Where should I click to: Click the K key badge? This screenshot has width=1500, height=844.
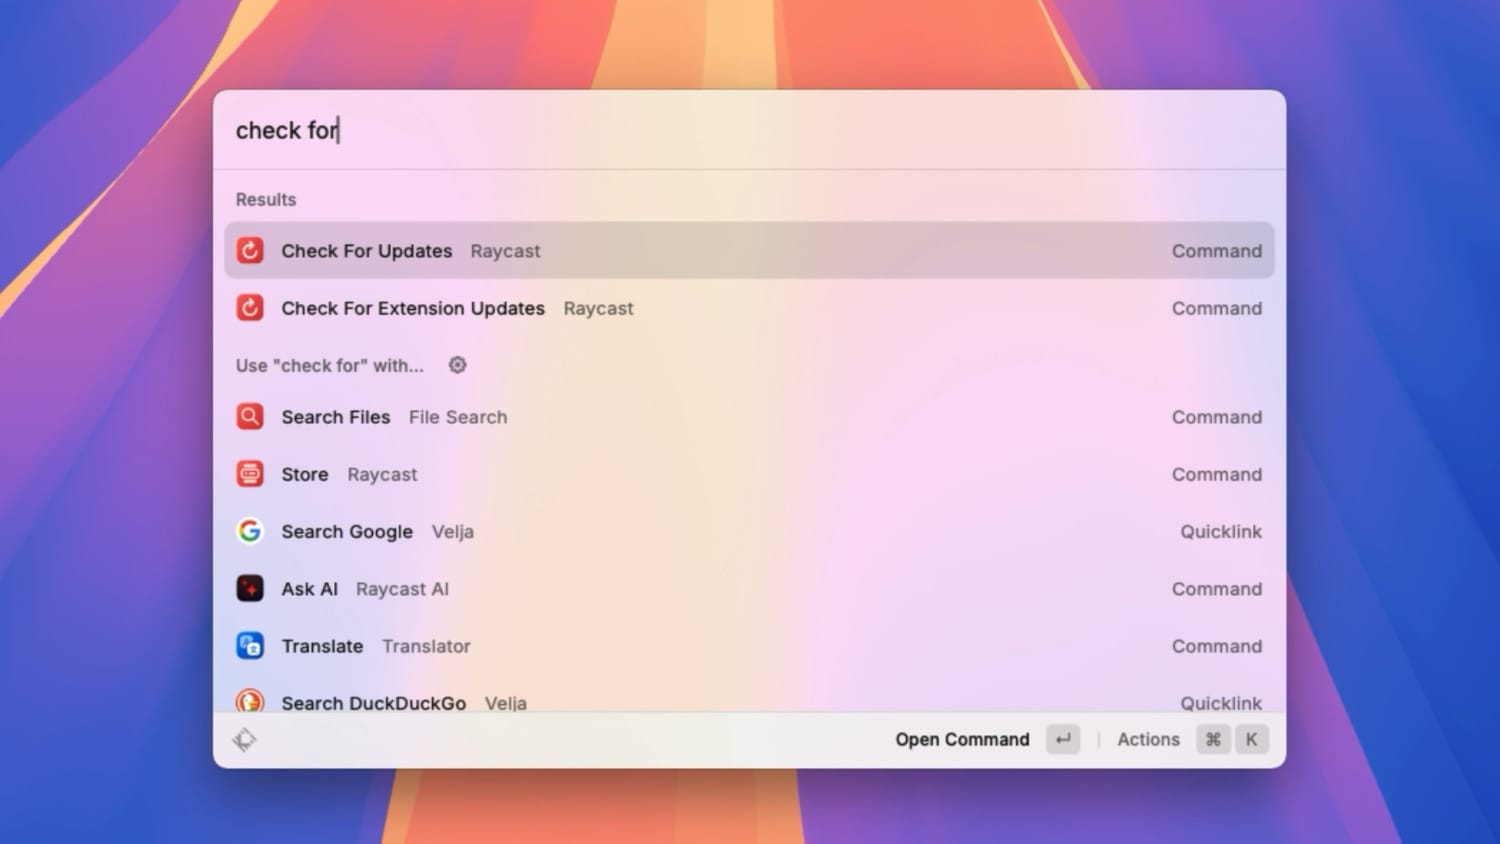1251,739
